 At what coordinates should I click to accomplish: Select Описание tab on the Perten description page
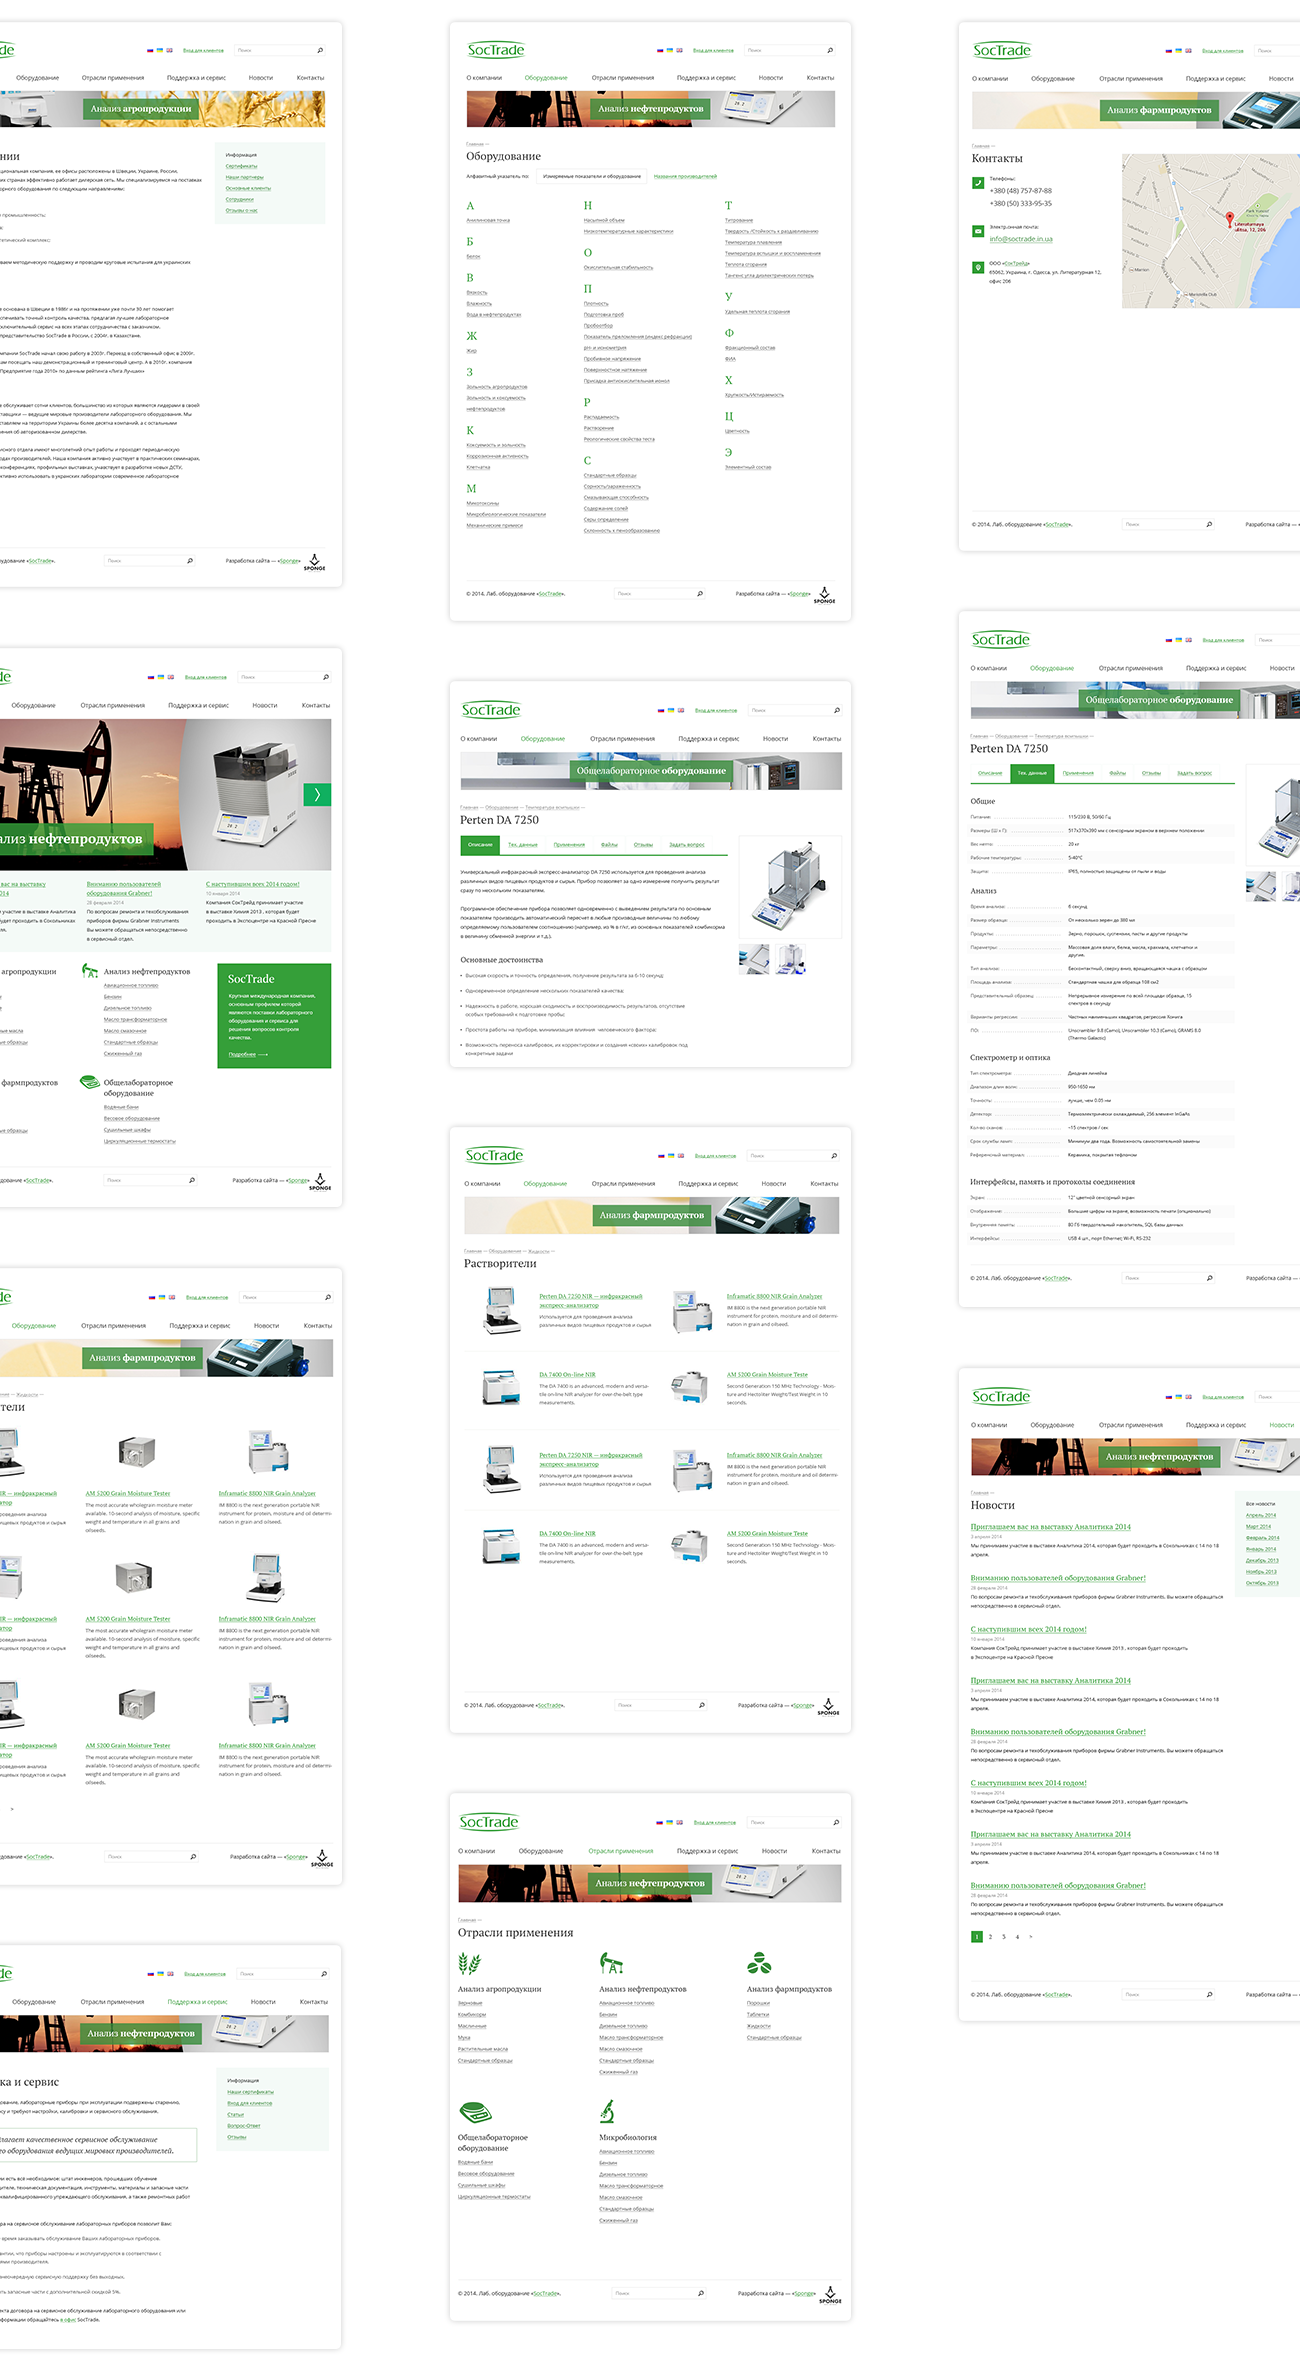point(480,845)
